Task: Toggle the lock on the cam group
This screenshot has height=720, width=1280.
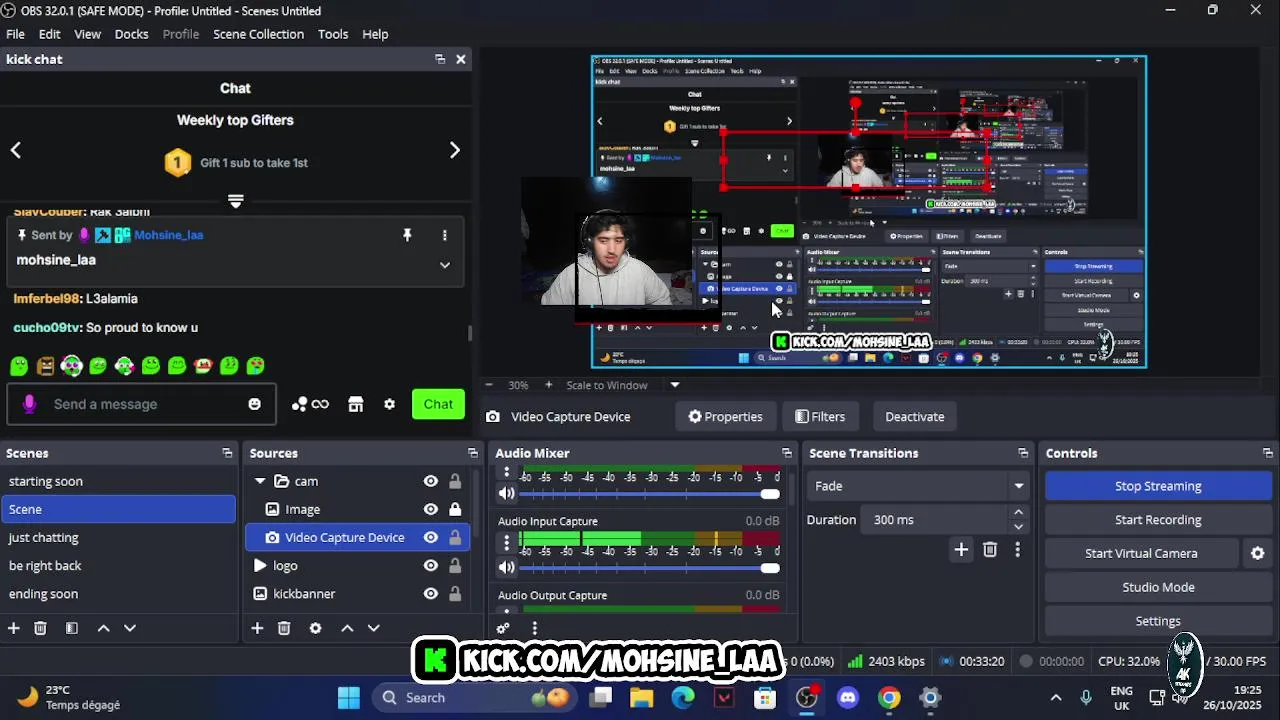Action: tap(455, 481)
